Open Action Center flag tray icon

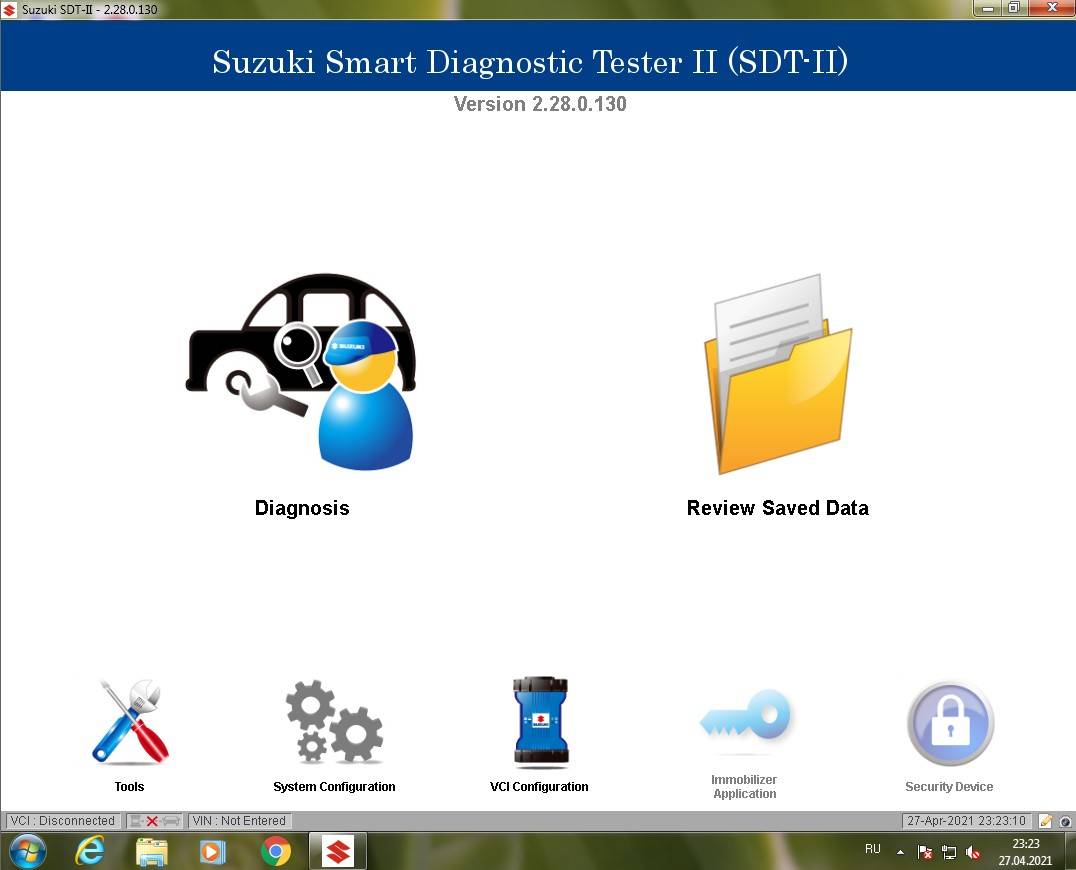click(x=924, y=852)
